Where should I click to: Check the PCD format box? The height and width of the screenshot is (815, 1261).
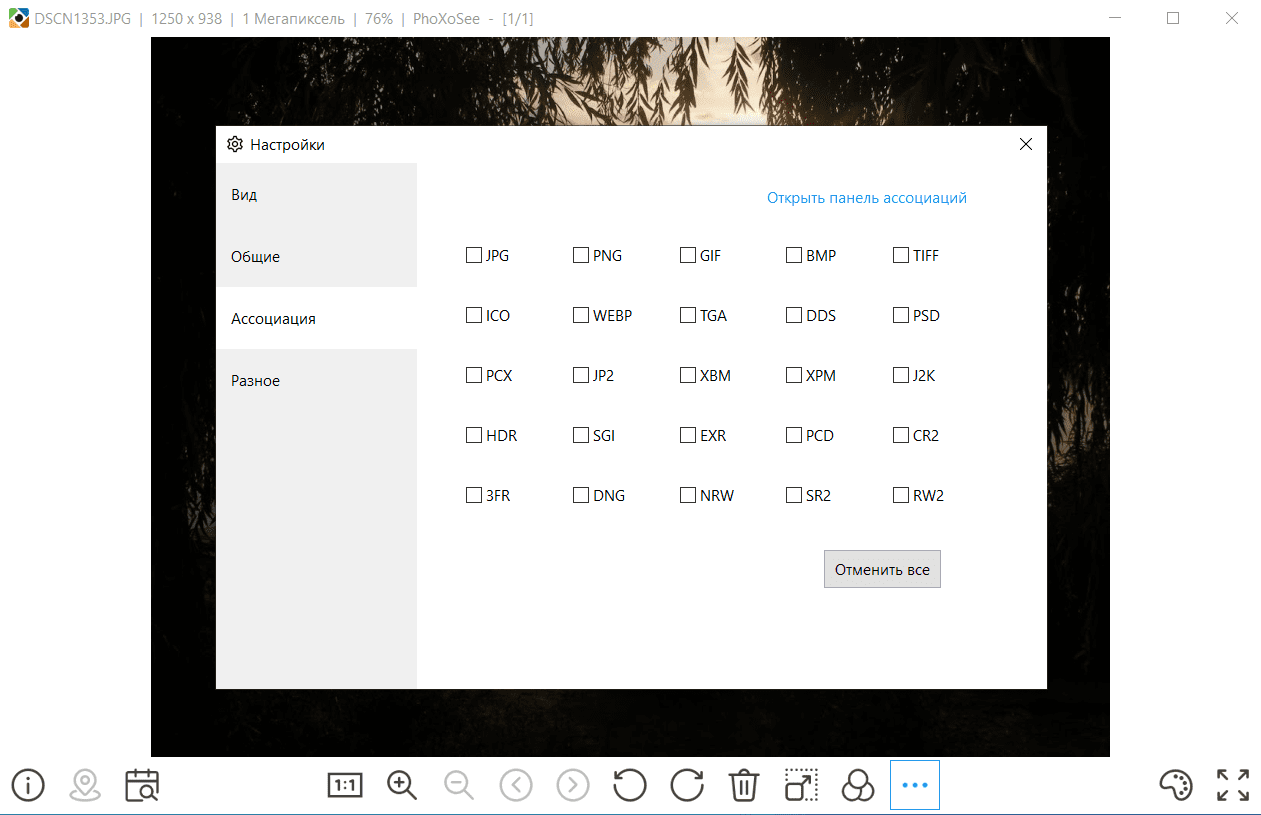click(x=794, y=435)
